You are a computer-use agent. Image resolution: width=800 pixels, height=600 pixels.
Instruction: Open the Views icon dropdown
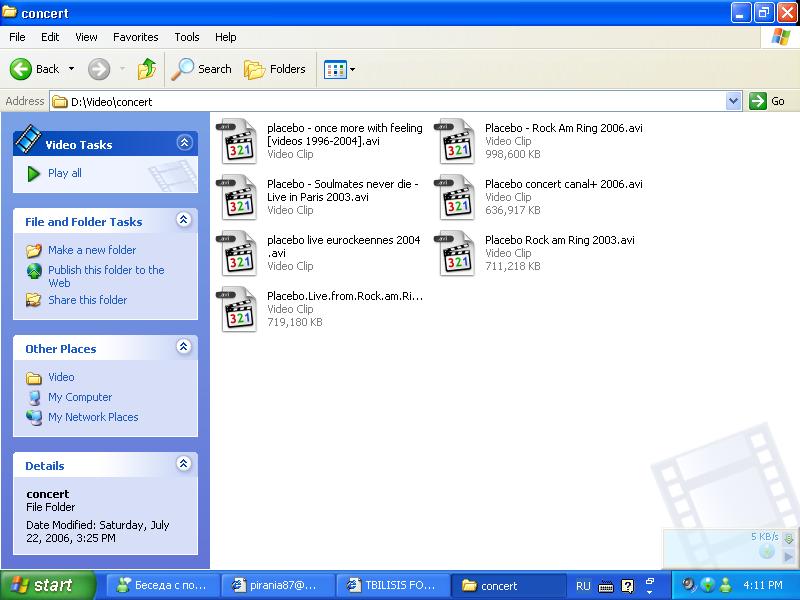339,69
